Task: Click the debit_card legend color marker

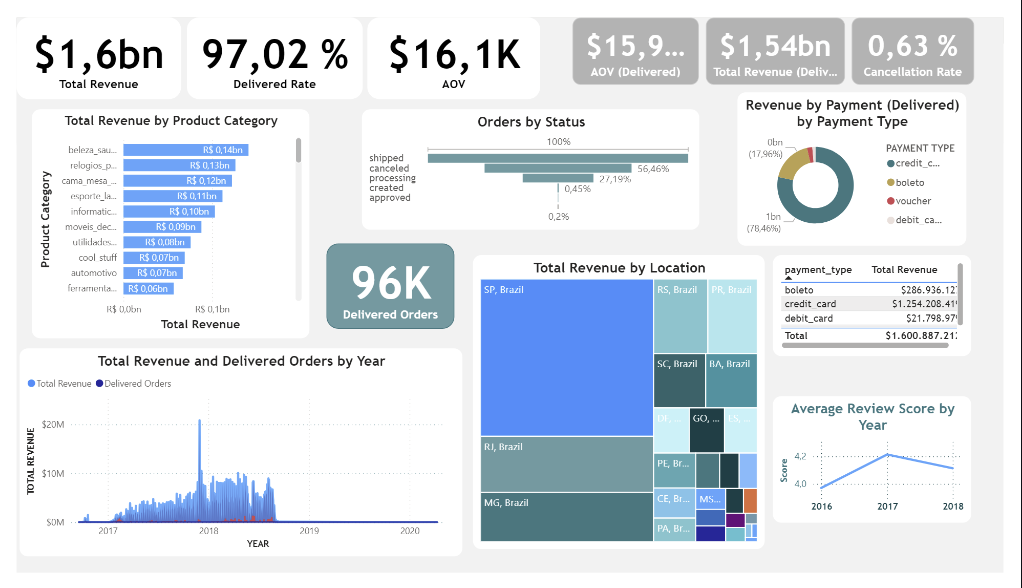Action: pos(891,220)
